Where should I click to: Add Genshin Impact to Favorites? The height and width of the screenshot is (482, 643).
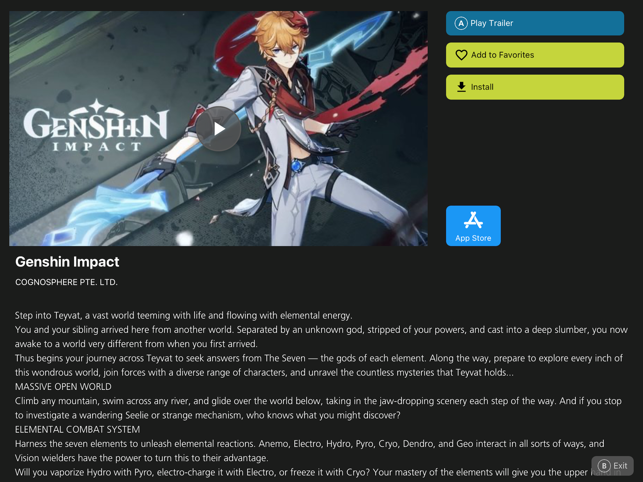pyautogui.click(x=535, y=55)
